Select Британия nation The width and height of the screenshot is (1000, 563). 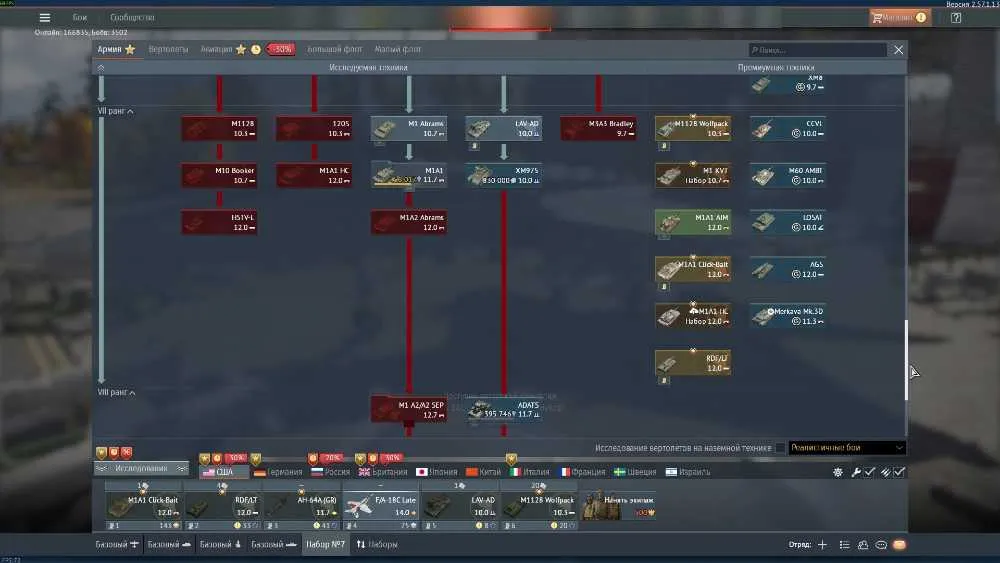pyautogui.click(x=383, y=472)
